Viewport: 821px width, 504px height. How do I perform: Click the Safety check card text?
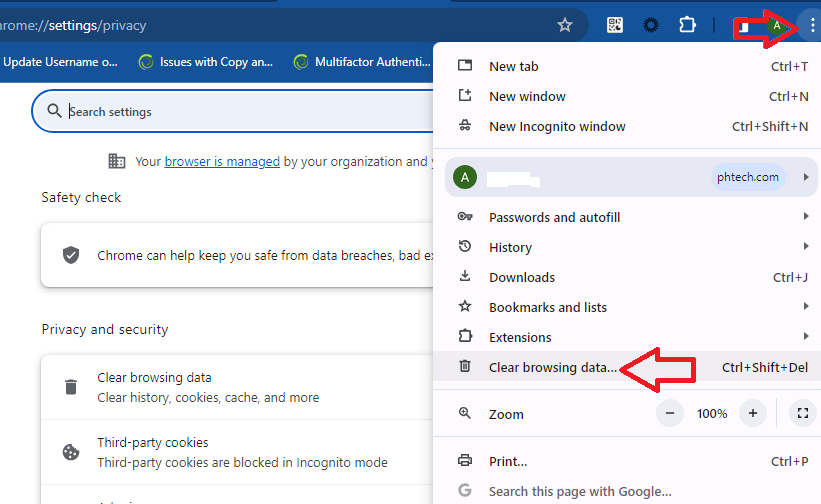click(265, 255)
